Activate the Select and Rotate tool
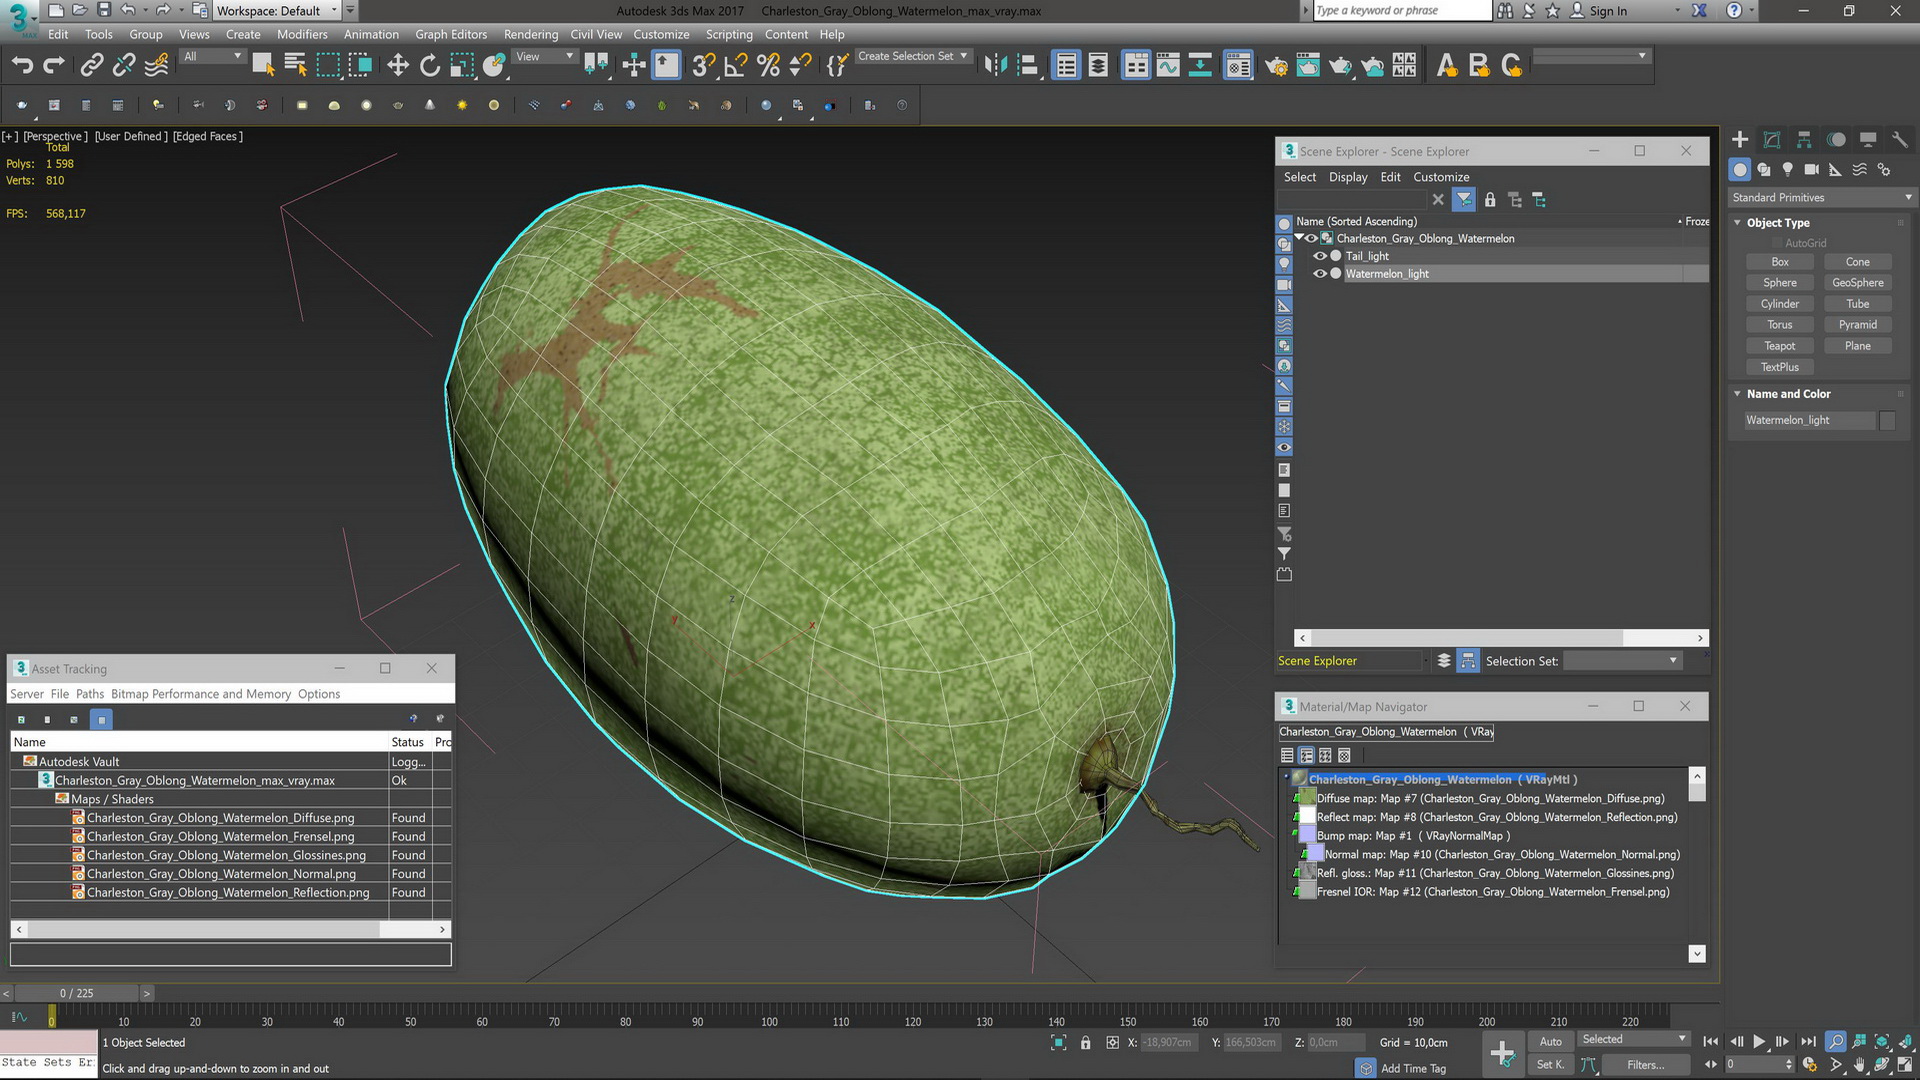The height and width of the screenshot is (1080, 1920). [x=430, y=66]
